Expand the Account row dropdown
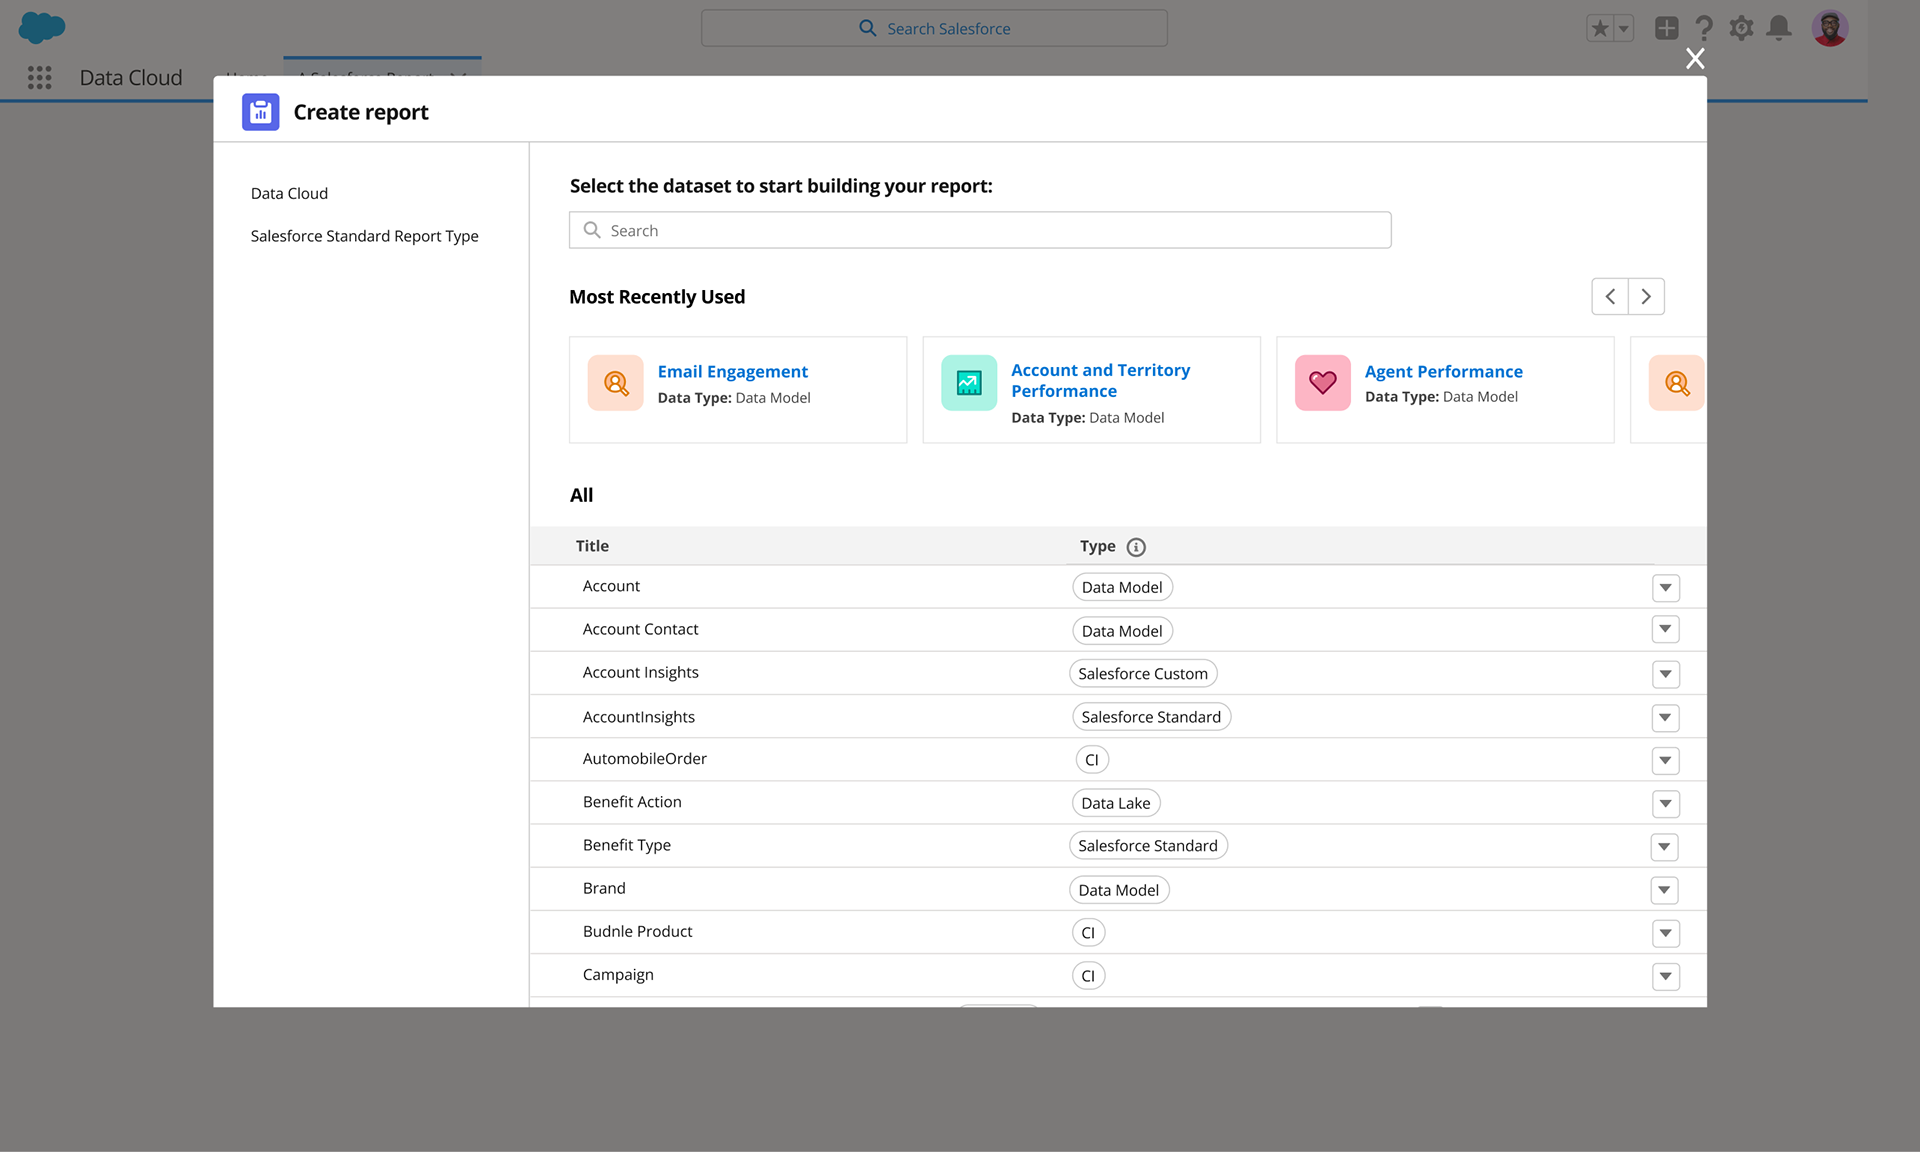This screenshot has height=1152, width=1920. 1665,588
